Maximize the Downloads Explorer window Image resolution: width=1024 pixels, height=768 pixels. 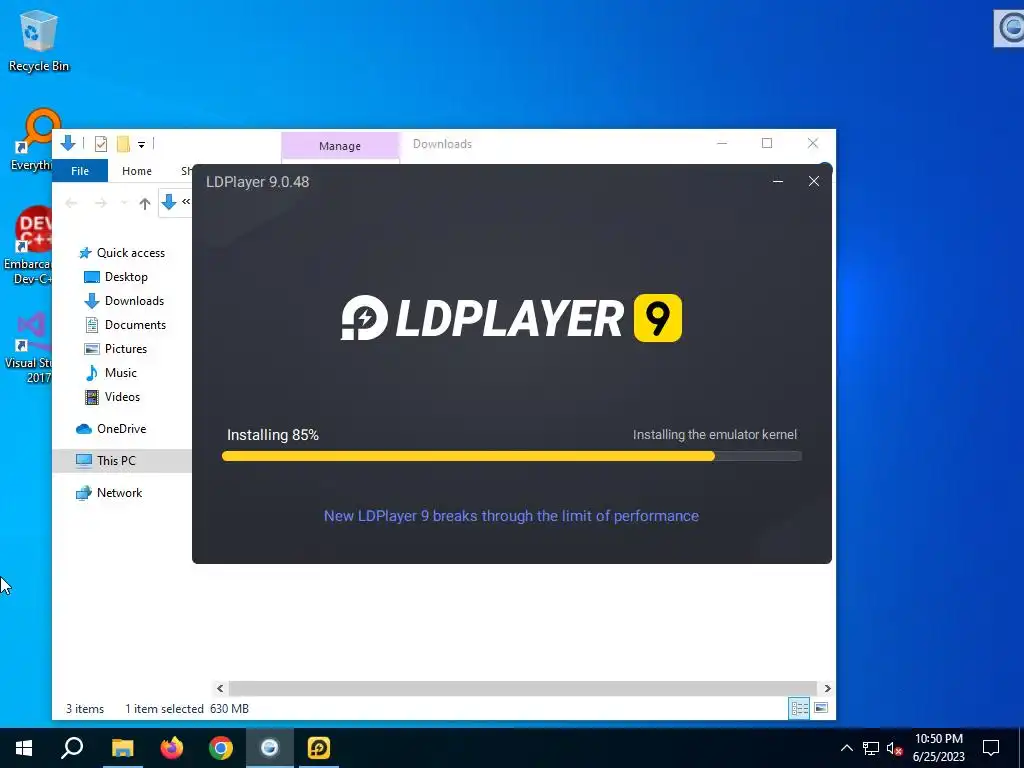click(x=767, y=143)
